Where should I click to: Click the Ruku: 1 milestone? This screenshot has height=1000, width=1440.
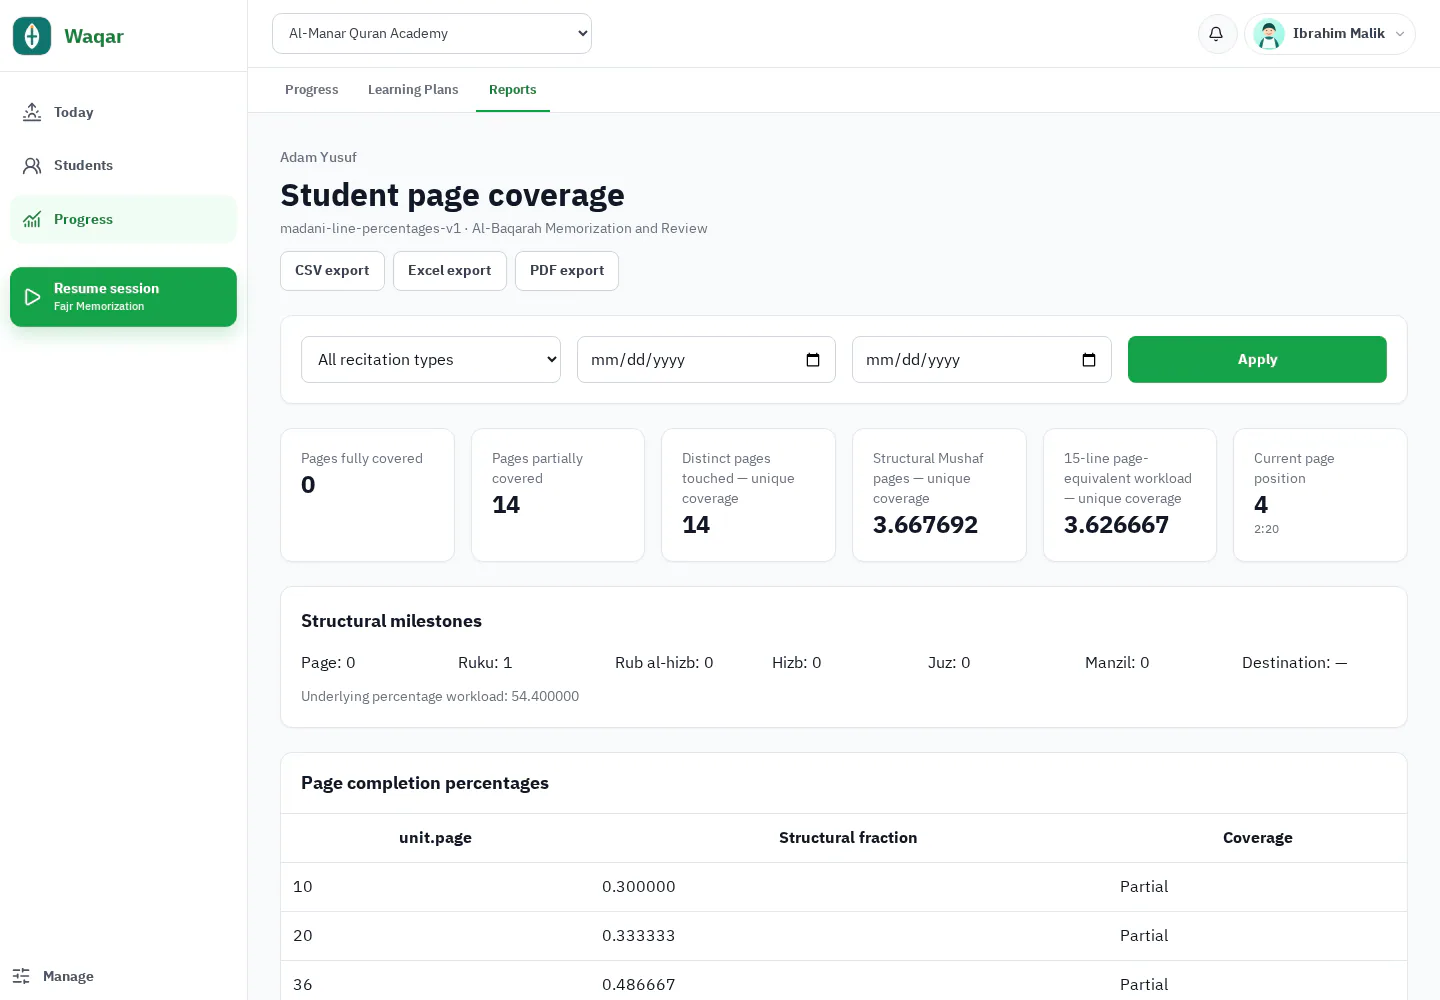click(x=485, y=662)
